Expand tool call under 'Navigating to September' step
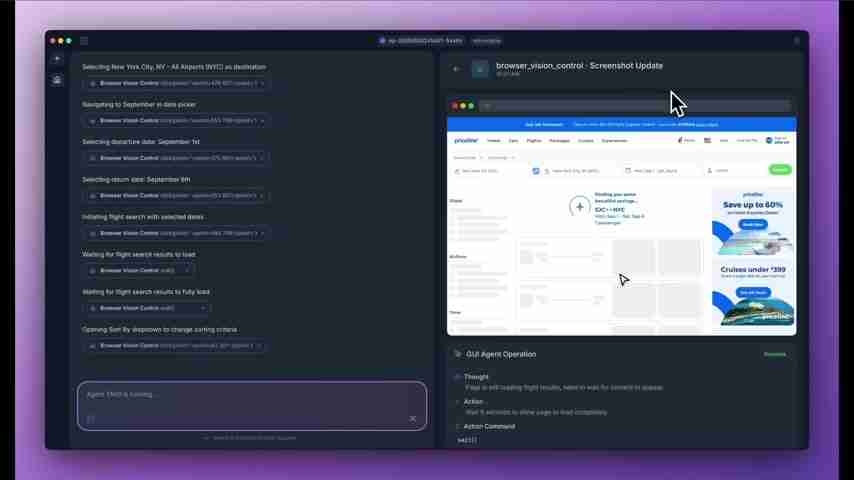The width and height of the screenshot is (854, 480). (176, 121)
